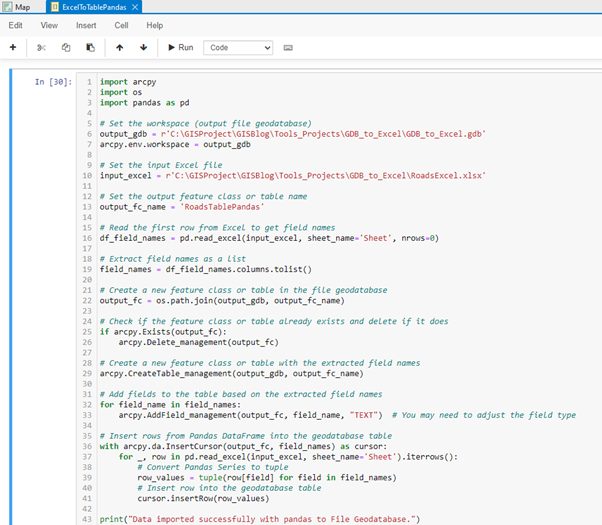Click 'import pandas as pd' line
Image resolution: width=602 pixels, height=525 pixels.
pos(144,103)
